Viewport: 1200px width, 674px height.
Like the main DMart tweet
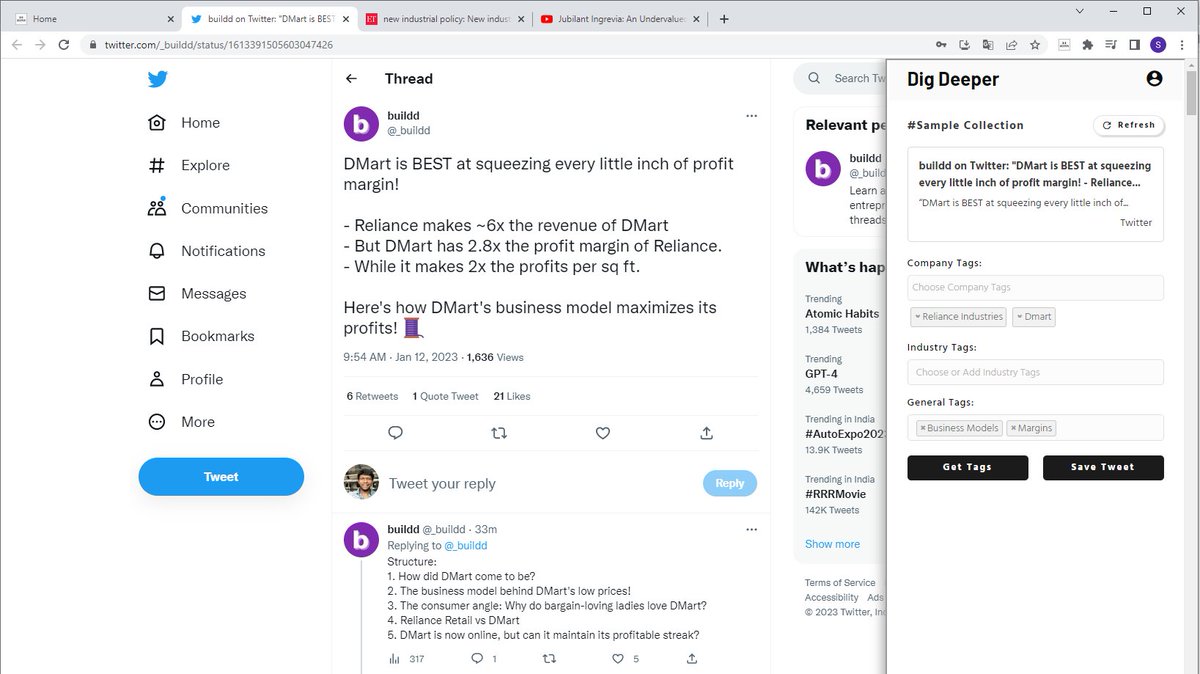(603, 433)
